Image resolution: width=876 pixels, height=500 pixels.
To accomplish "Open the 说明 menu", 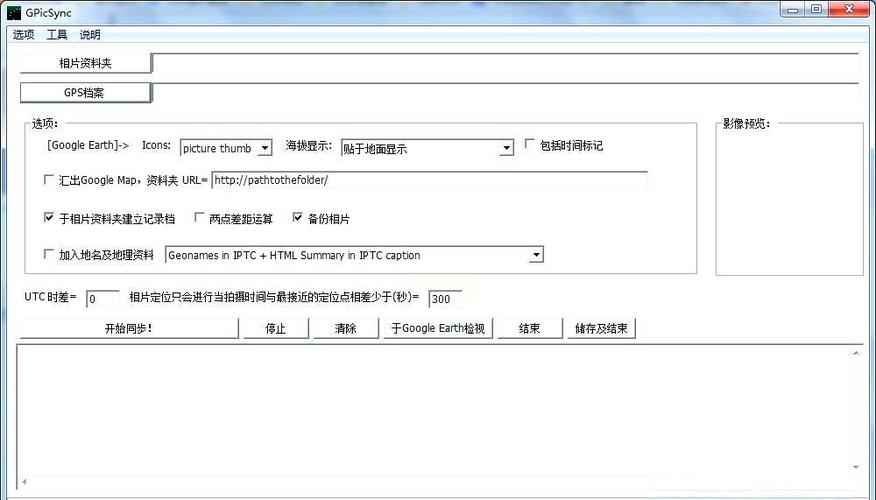I will 90,35.
